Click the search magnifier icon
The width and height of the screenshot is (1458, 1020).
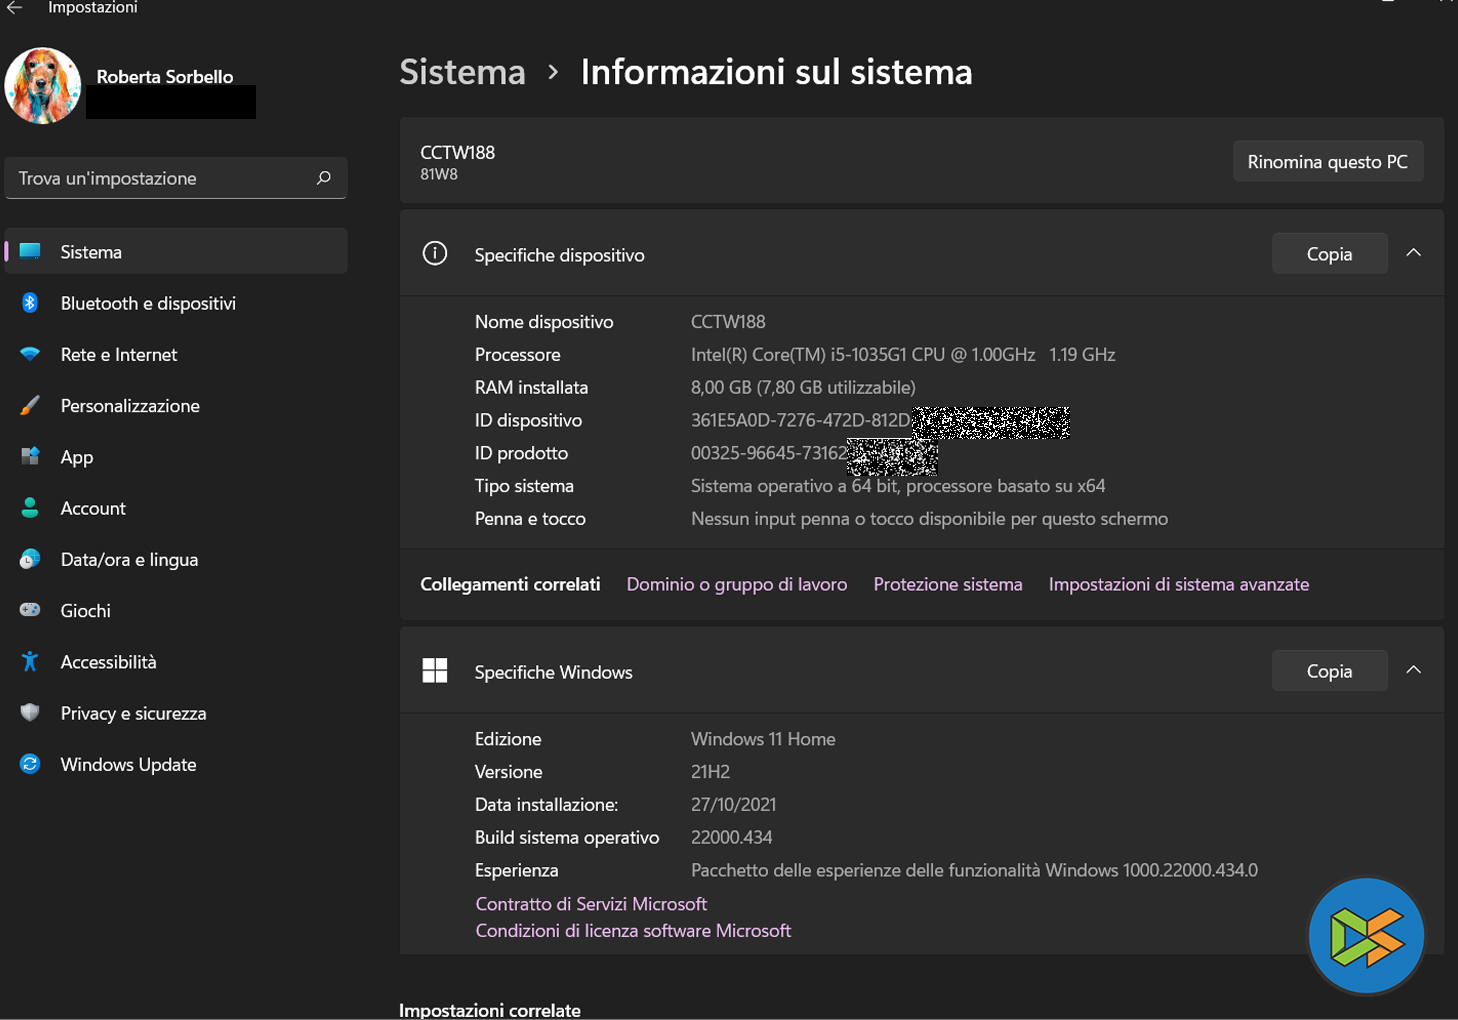323,178
